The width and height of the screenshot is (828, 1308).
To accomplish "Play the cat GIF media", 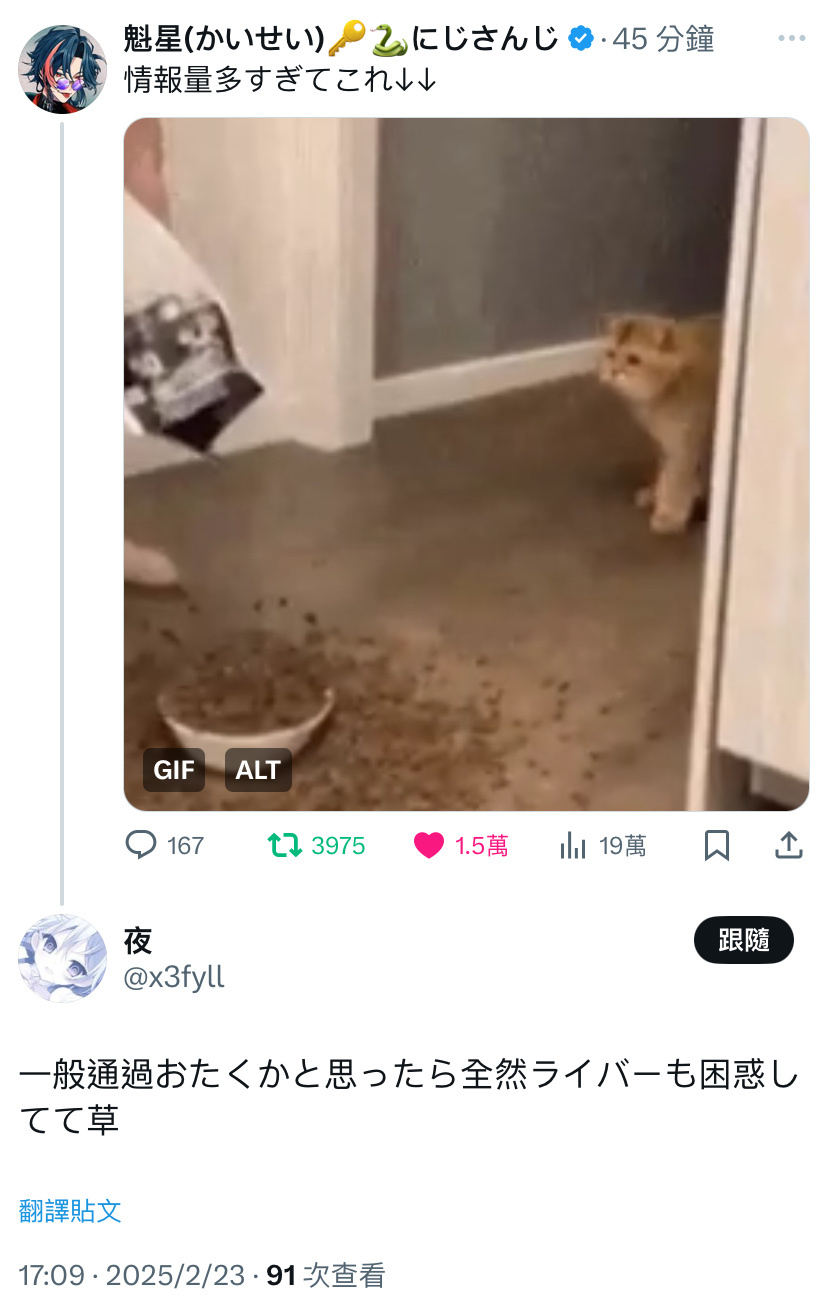I will (x=466, y=464).
